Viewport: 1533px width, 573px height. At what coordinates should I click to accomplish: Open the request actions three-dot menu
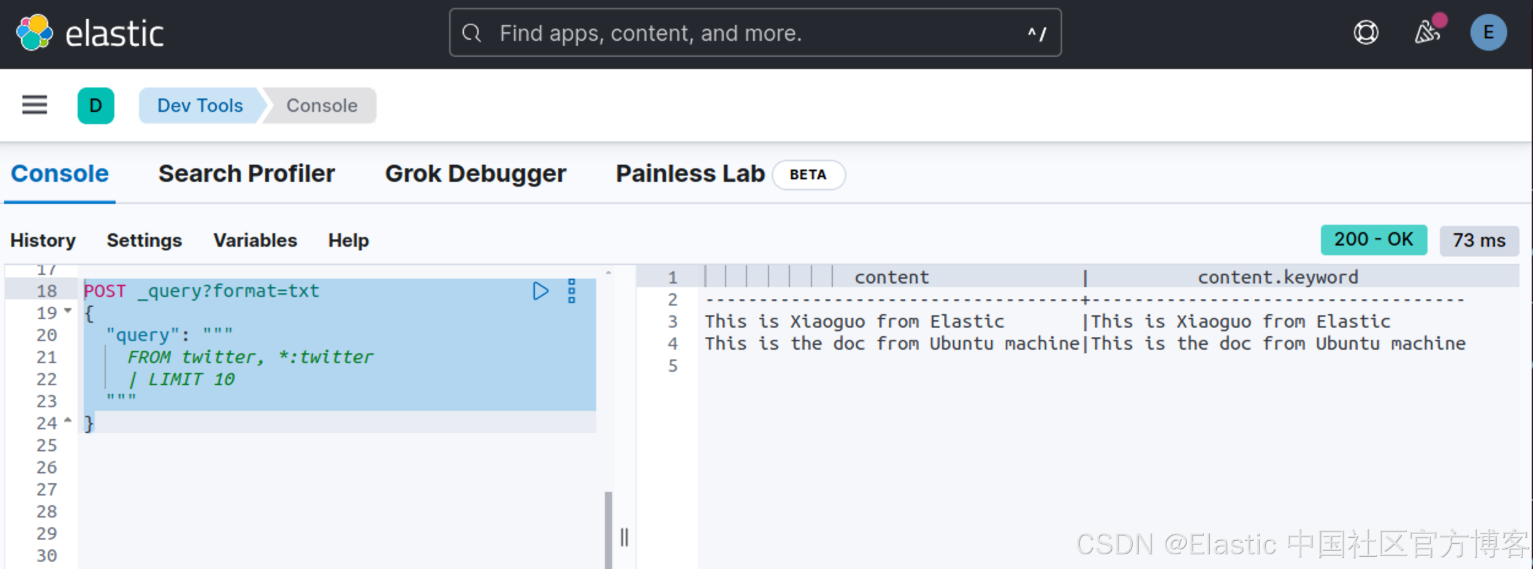point(572,291)
